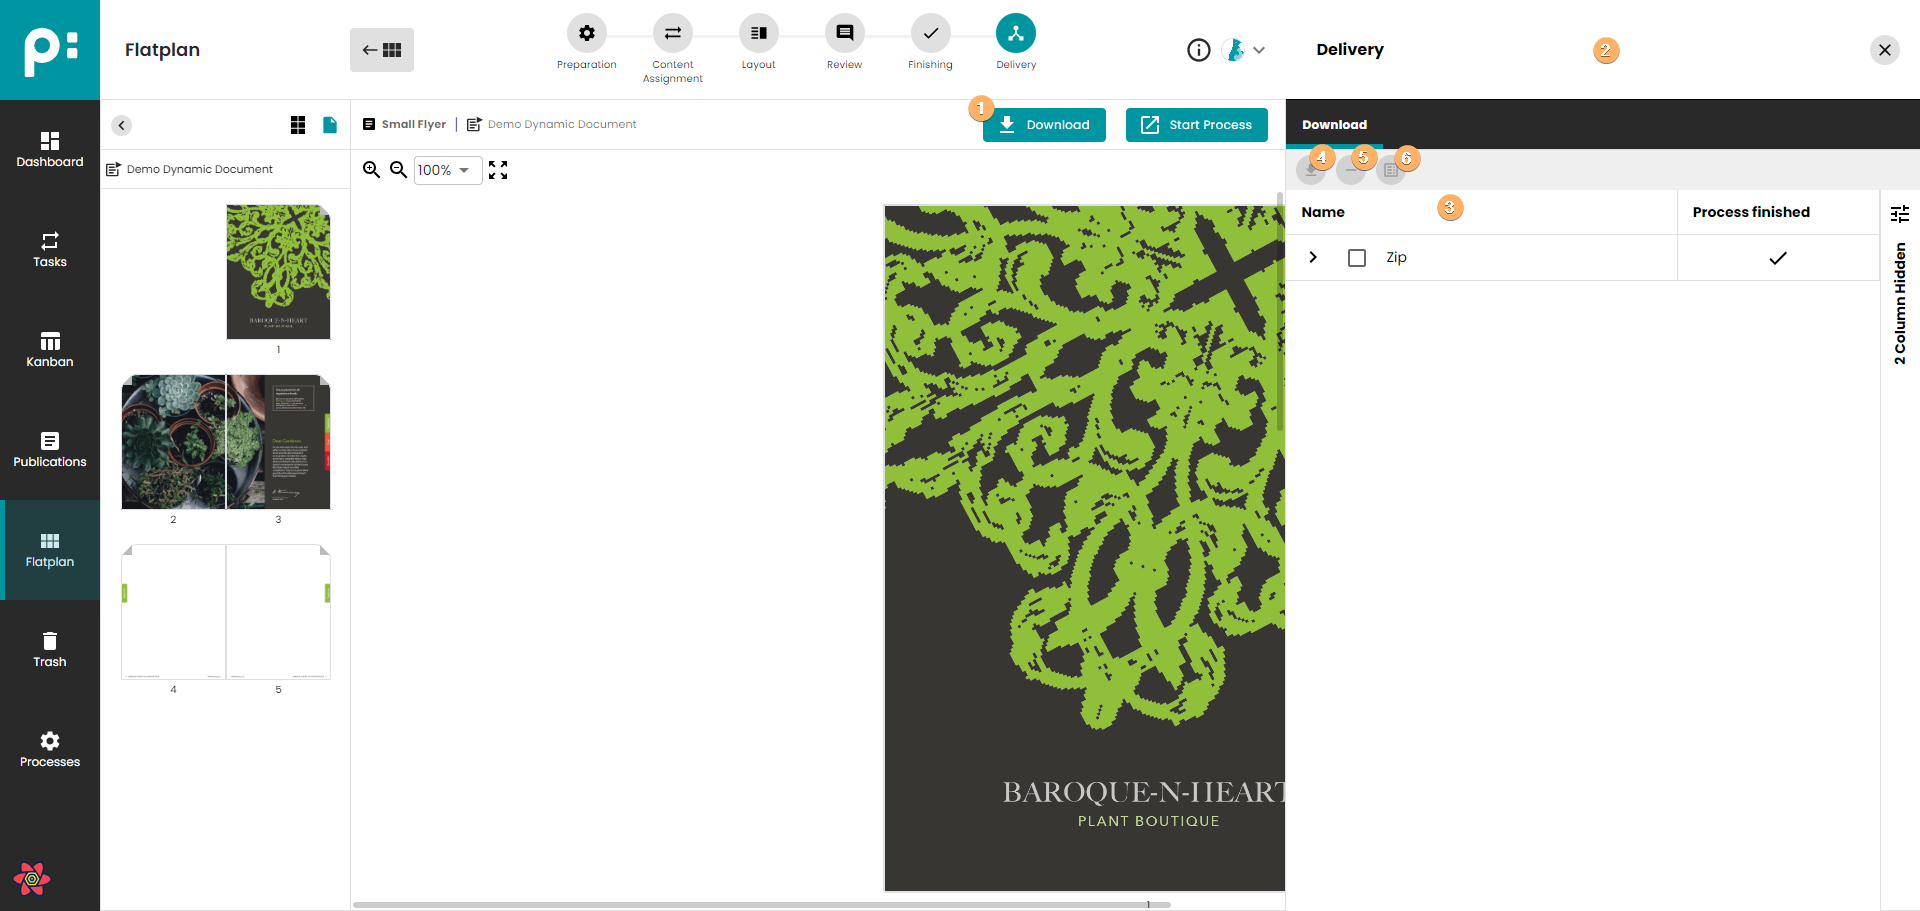
Task: Click the zoom out magnifier icon
Action: 398,170
